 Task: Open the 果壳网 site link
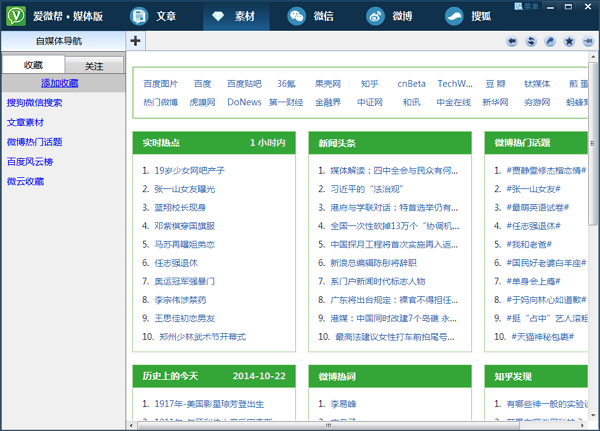pyautogui.click(x=328, y=83)
